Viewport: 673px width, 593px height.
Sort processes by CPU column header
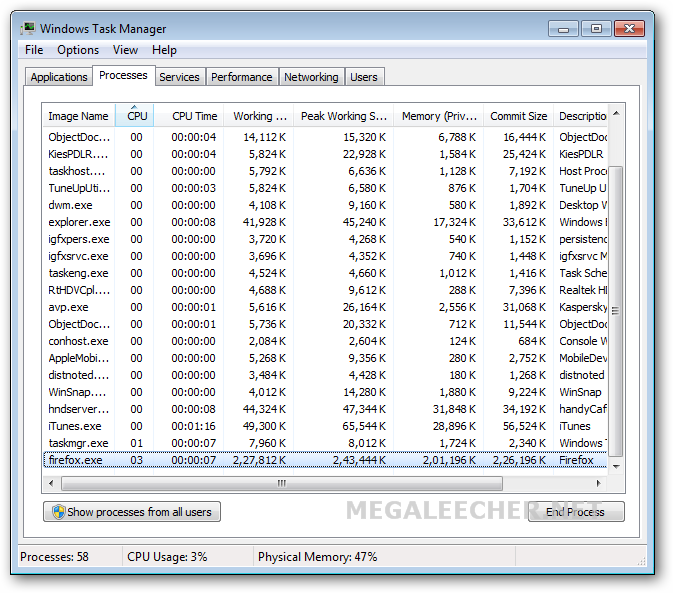coord(137,116)
